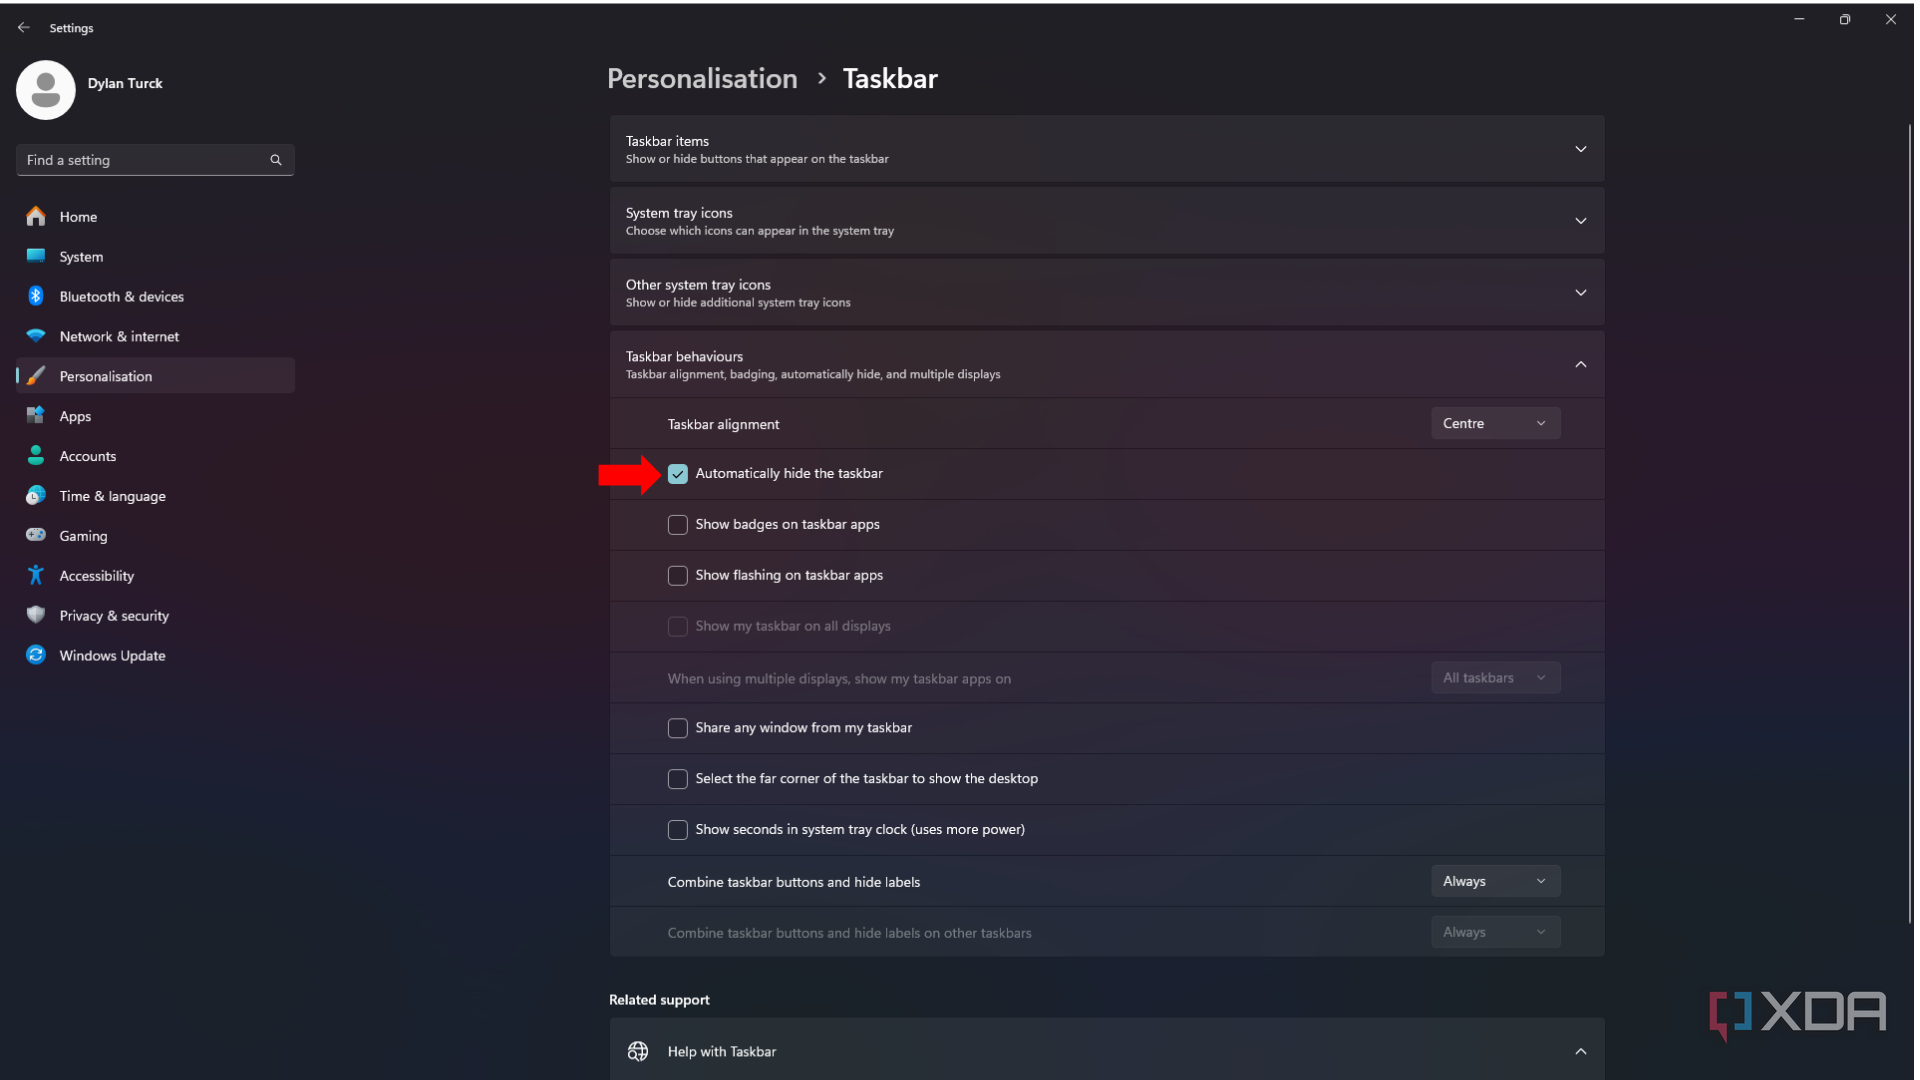The height and width of the screenshot is (1080, 1920).
Task: Open the Bluetooth & devices section
Action: (36, 296)
